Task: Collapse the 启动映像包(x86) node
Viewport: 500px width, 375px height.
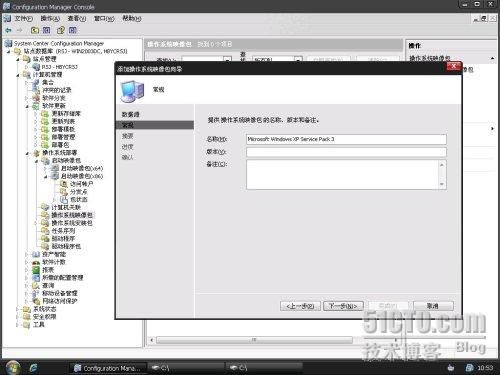Action: point(46,176)
